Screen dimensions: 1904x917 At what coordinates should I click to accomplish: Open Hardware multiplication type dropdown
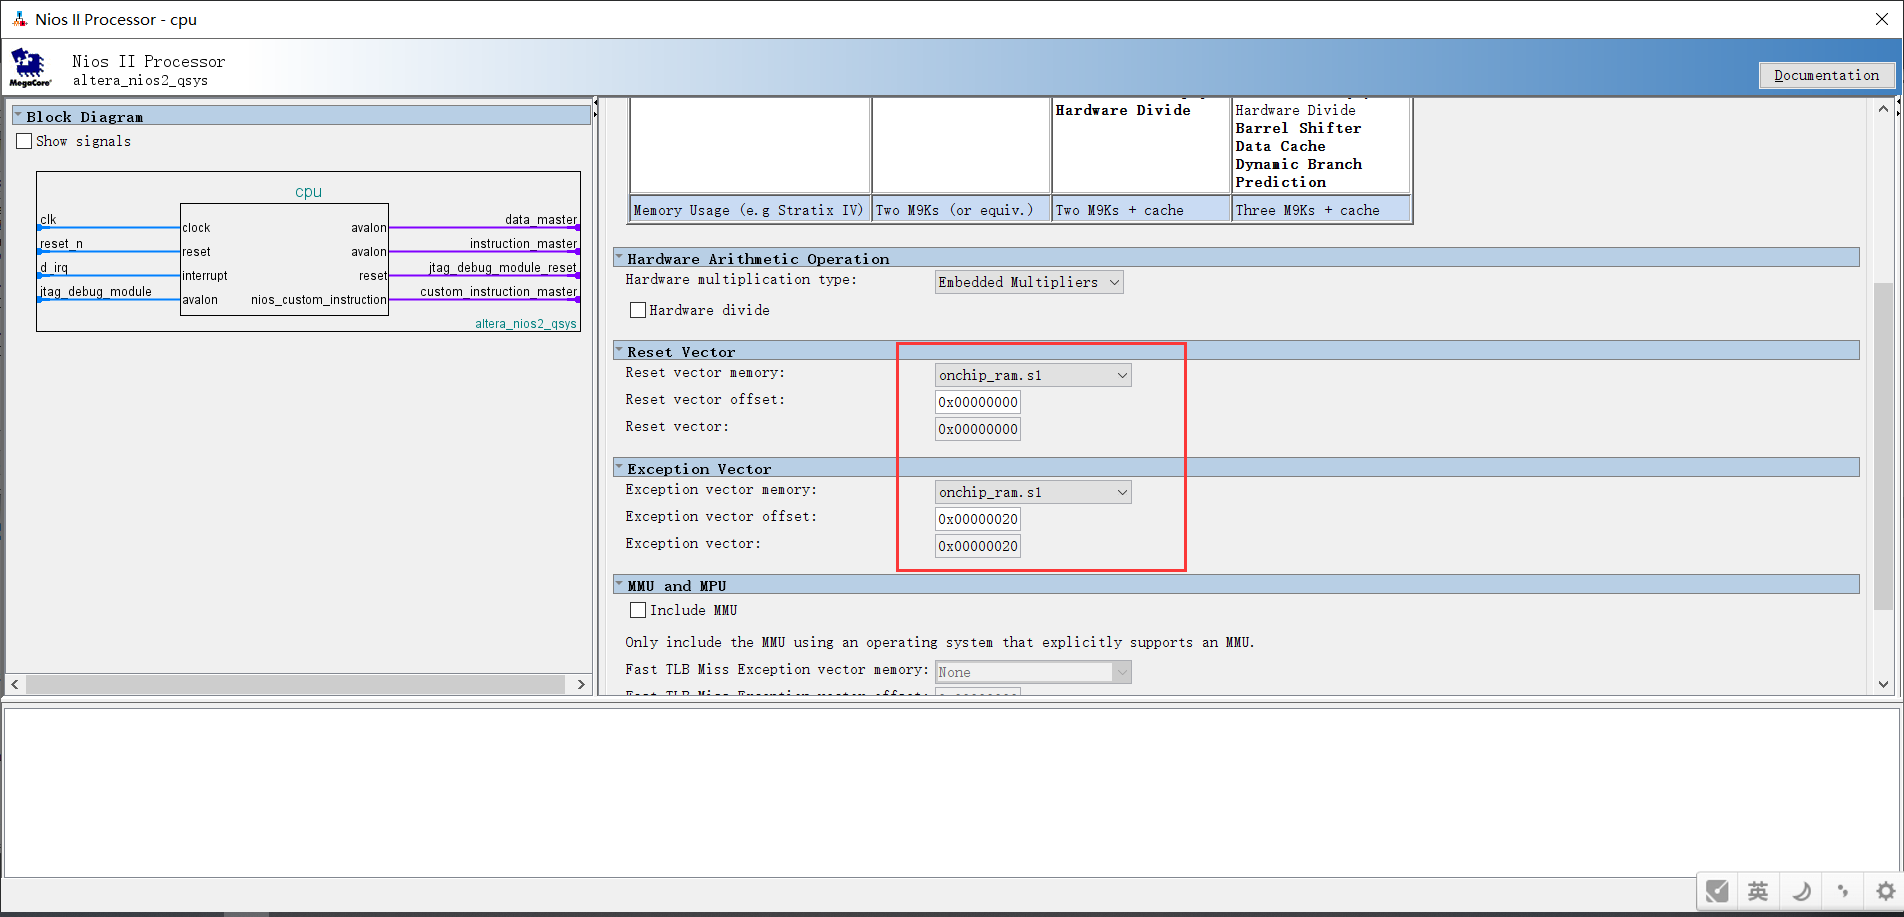pos(1029,282)
